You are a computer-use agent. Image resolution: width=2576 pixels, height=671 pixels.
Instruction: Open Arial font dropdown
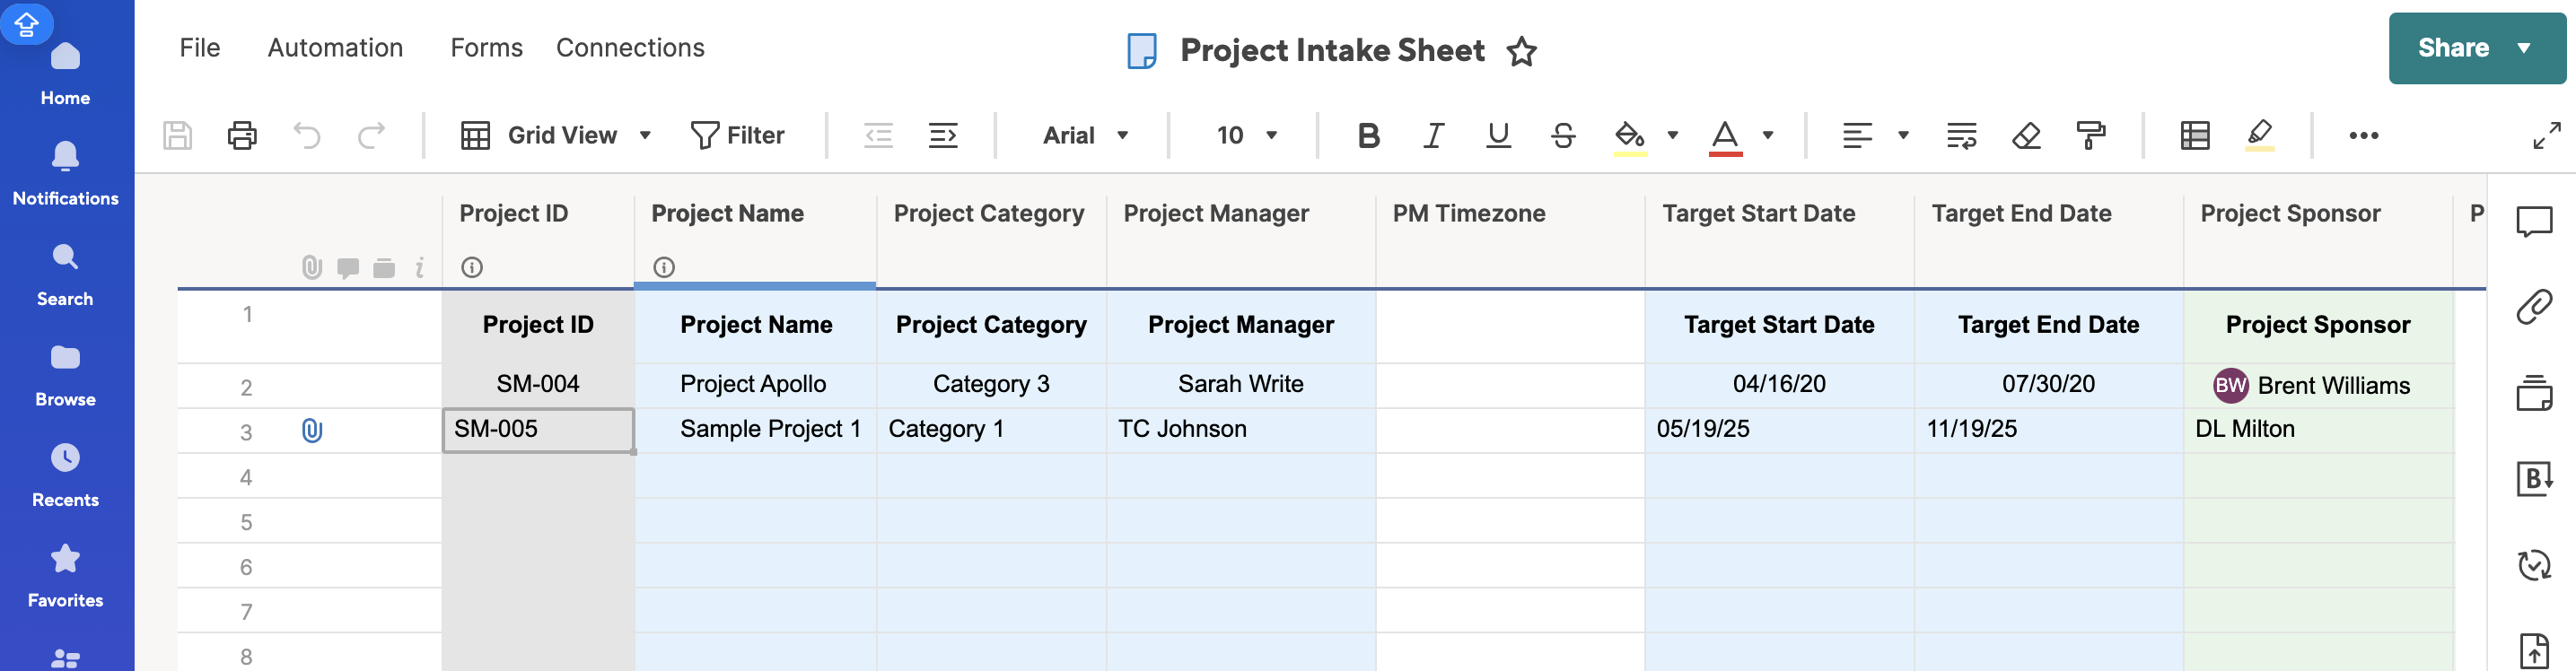pos(1085,135)
